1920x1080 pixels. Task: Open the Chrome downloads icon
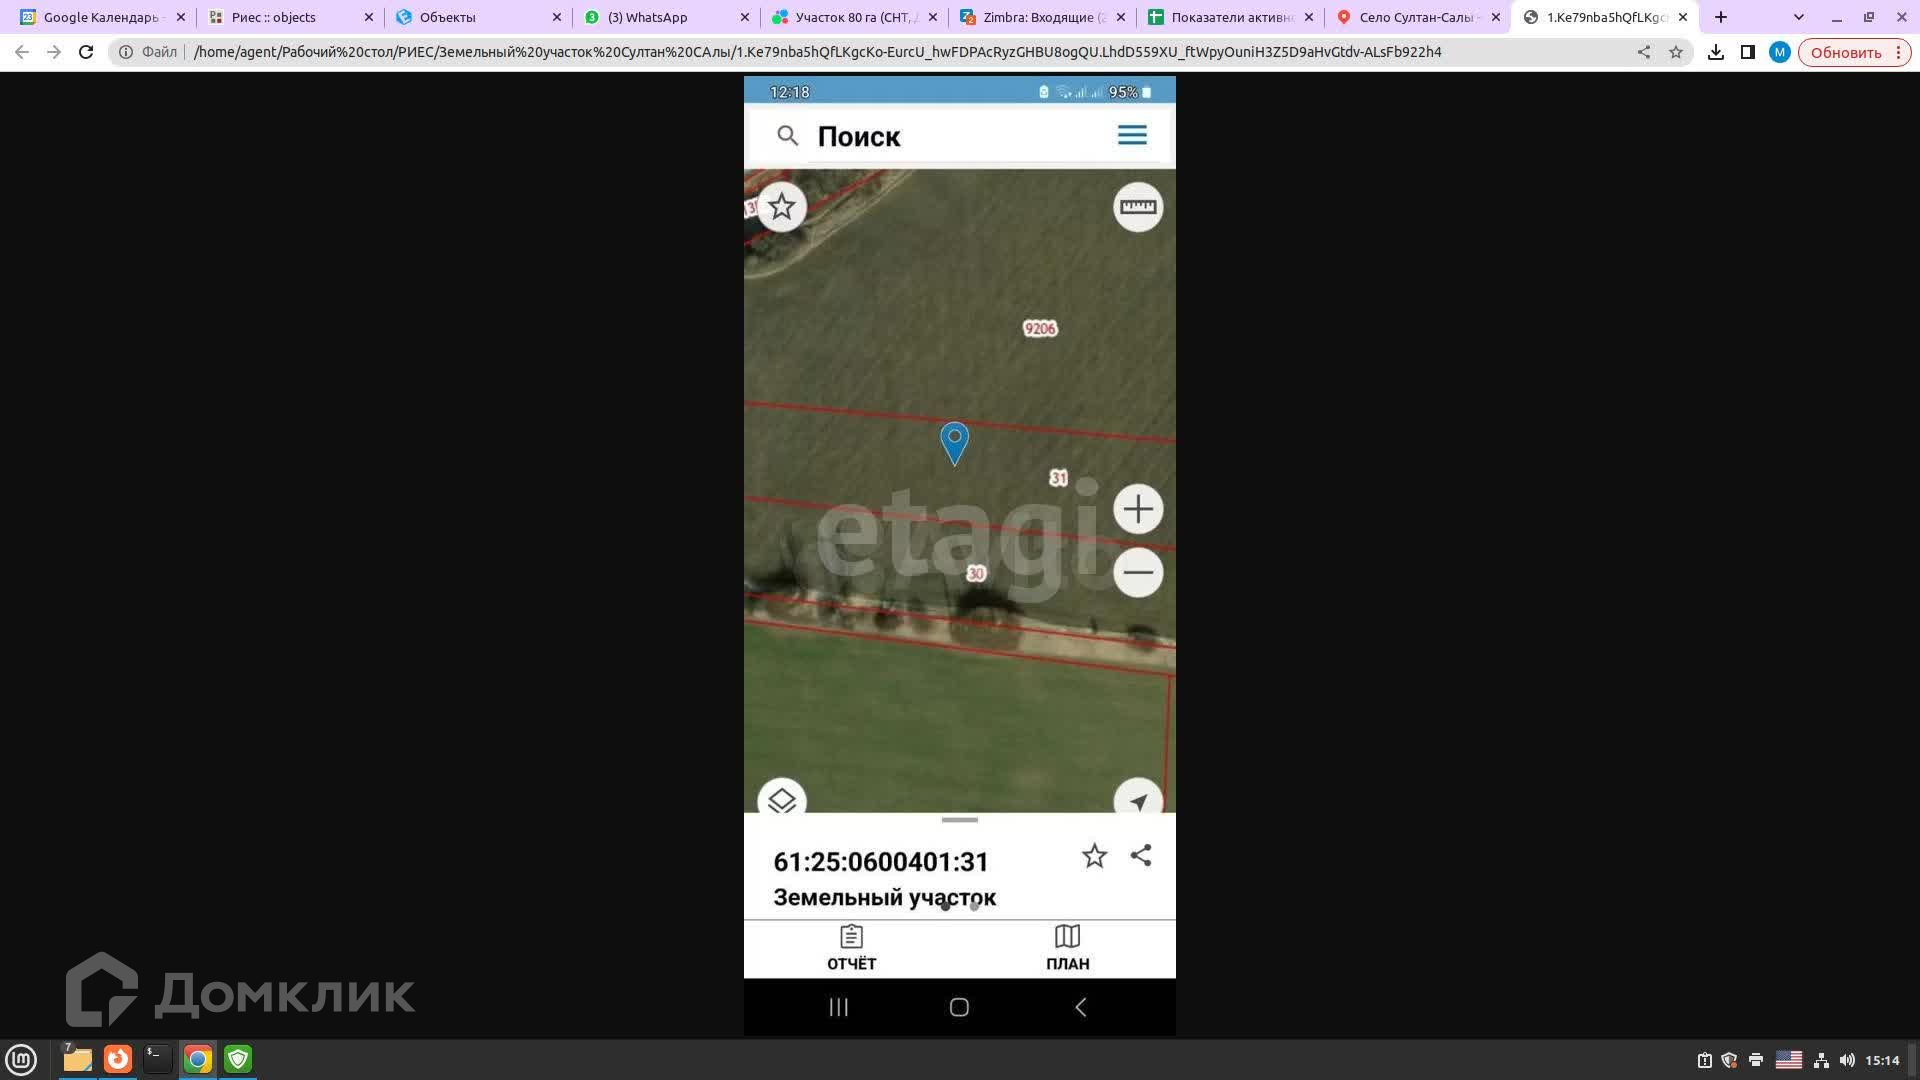[x=1716, y=52]
